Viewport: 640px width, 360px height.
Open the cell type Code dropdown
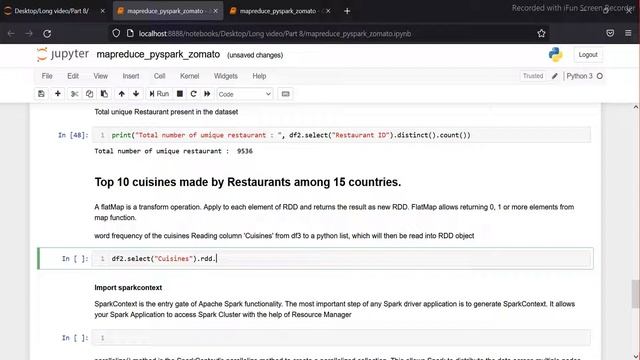pos(244,94)
